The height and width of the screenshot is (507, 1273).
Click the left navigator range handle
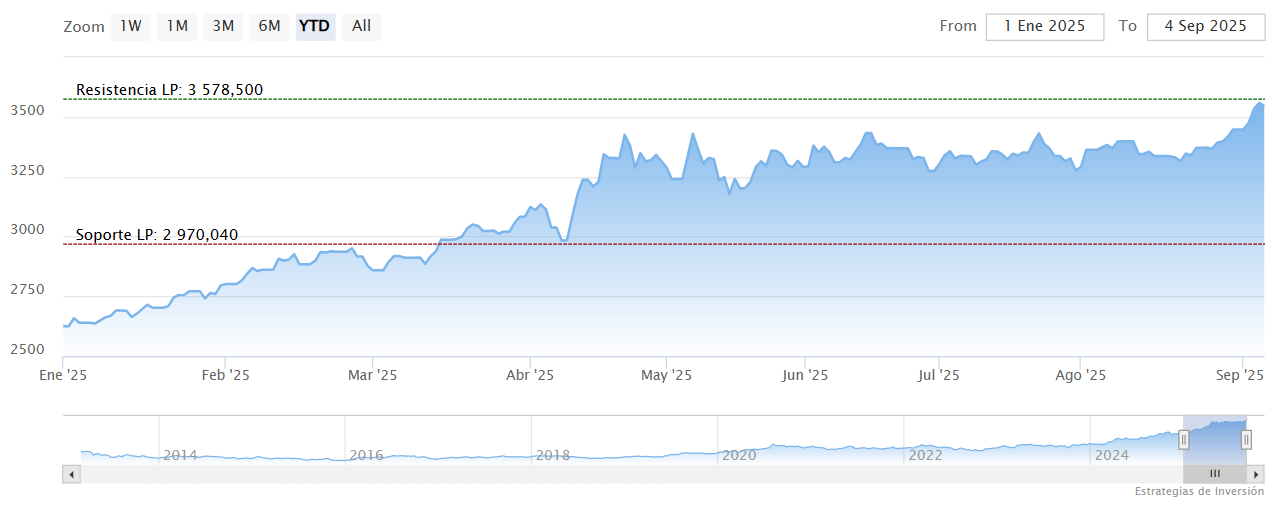[x=1184, y=440]
